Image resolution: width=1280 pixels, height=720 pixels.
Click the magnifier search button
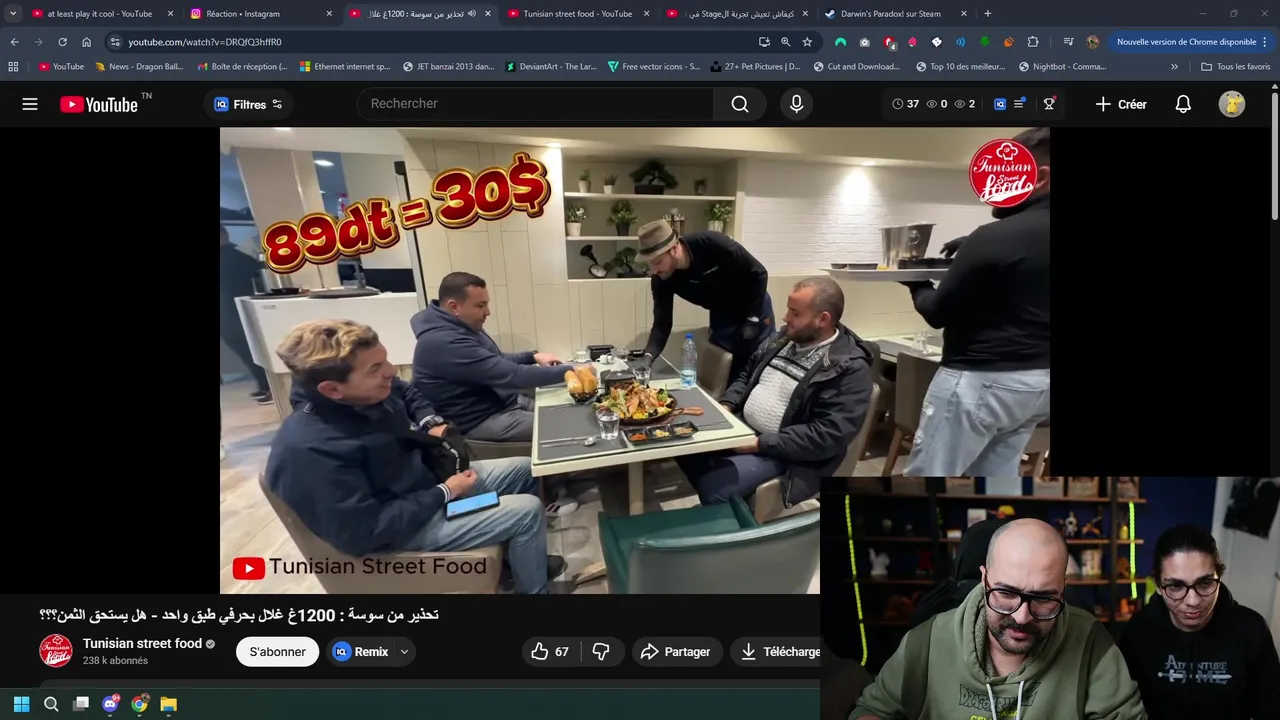(740, 104)
